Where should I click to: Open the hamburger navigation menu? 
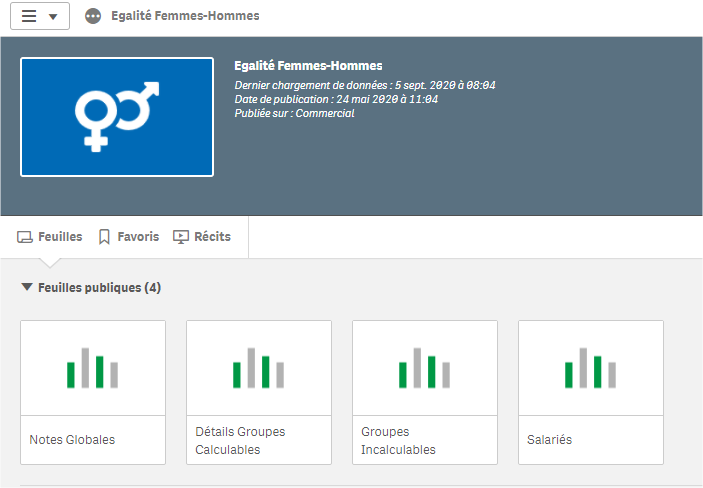(x=29, y=16)
